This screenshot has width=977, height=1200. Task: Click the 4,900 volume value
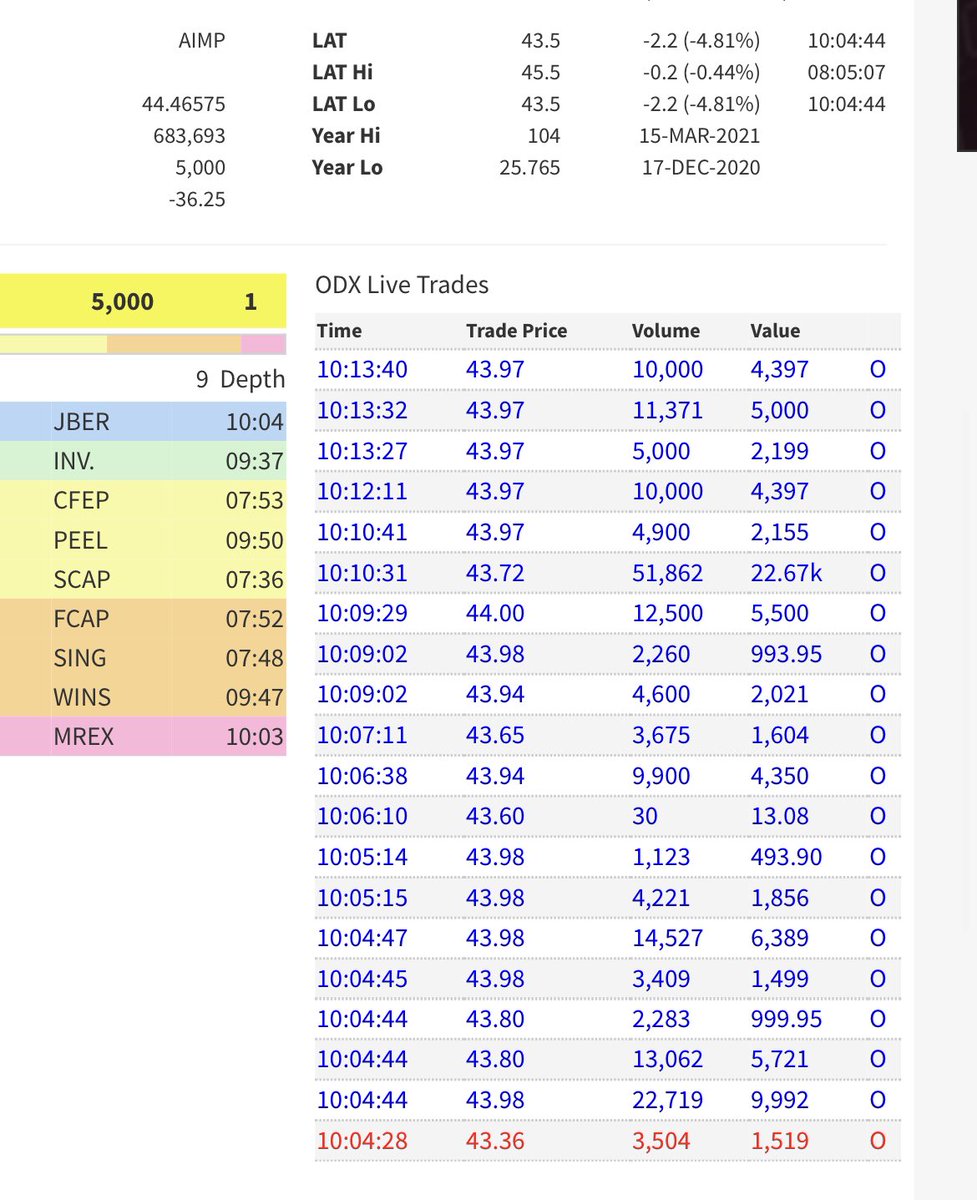[661, 532]
